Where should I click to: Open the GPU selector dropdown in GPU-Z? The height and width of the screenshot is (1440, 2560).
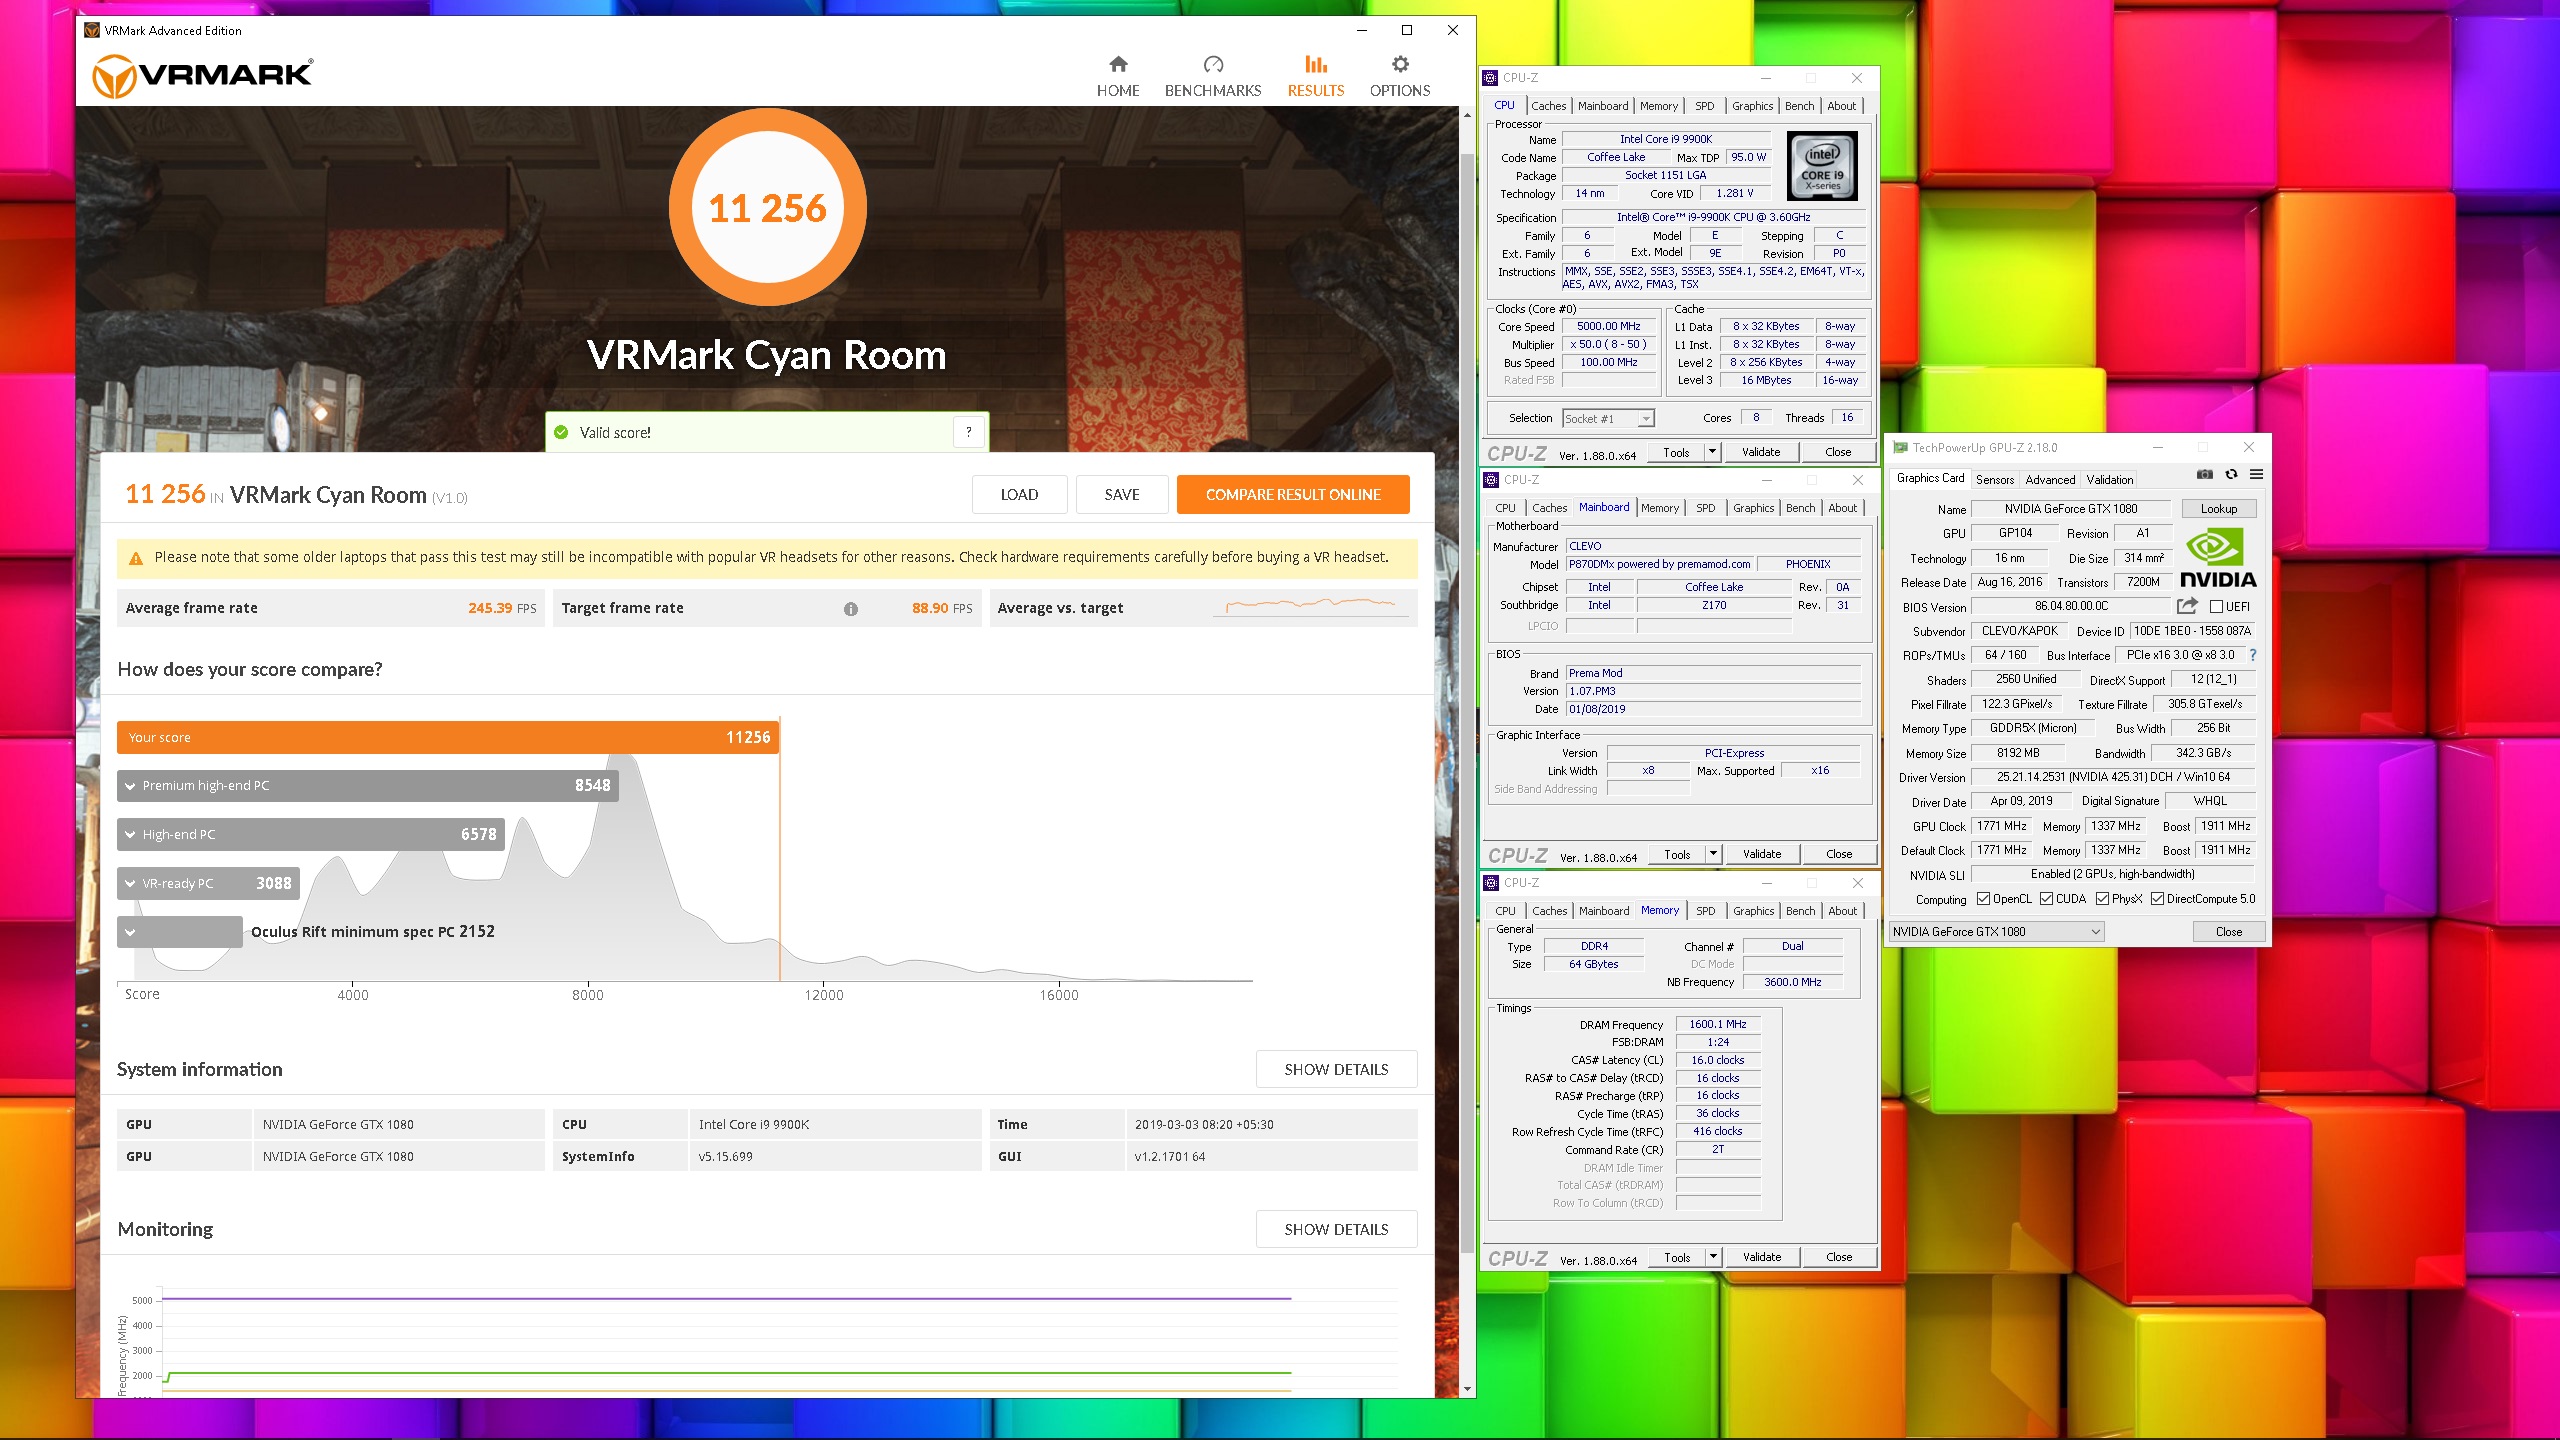[1996, 932]
